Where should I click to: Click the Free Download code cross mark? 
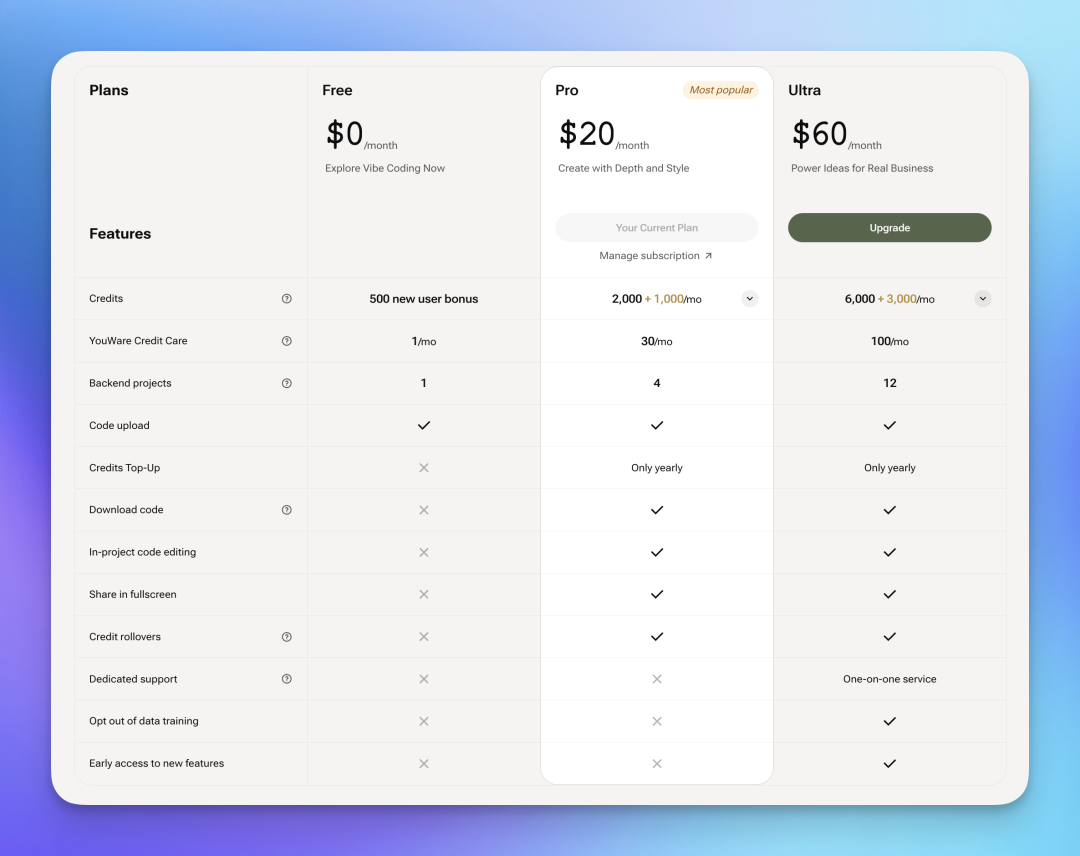point(424,510)
